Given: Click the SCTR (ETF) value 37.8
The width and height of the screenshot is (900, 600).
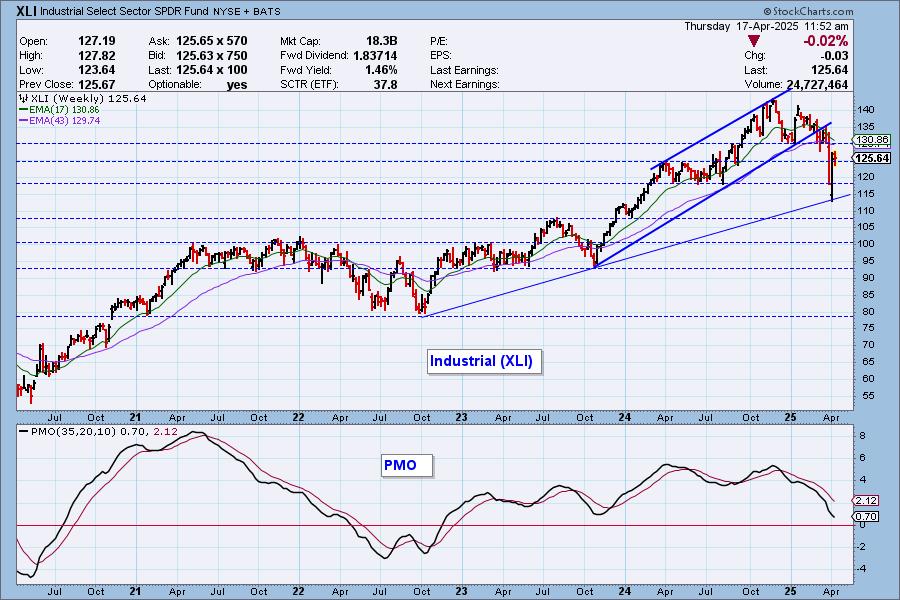Looking at the screenshot, I should 385,84.
